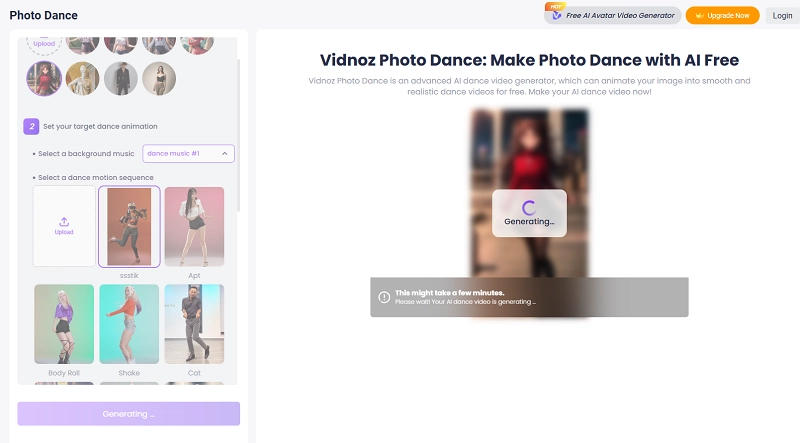Screen dimensions: 800x443
Task: Choose the ssstik dance motion
Action: pos(129,227)
